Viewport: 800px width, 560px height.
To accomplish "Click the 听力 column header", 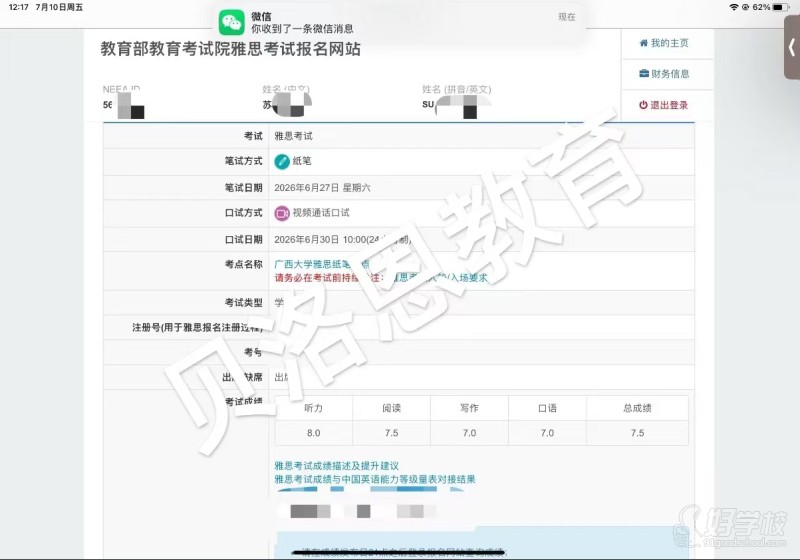I will click(x=313, y=408).
